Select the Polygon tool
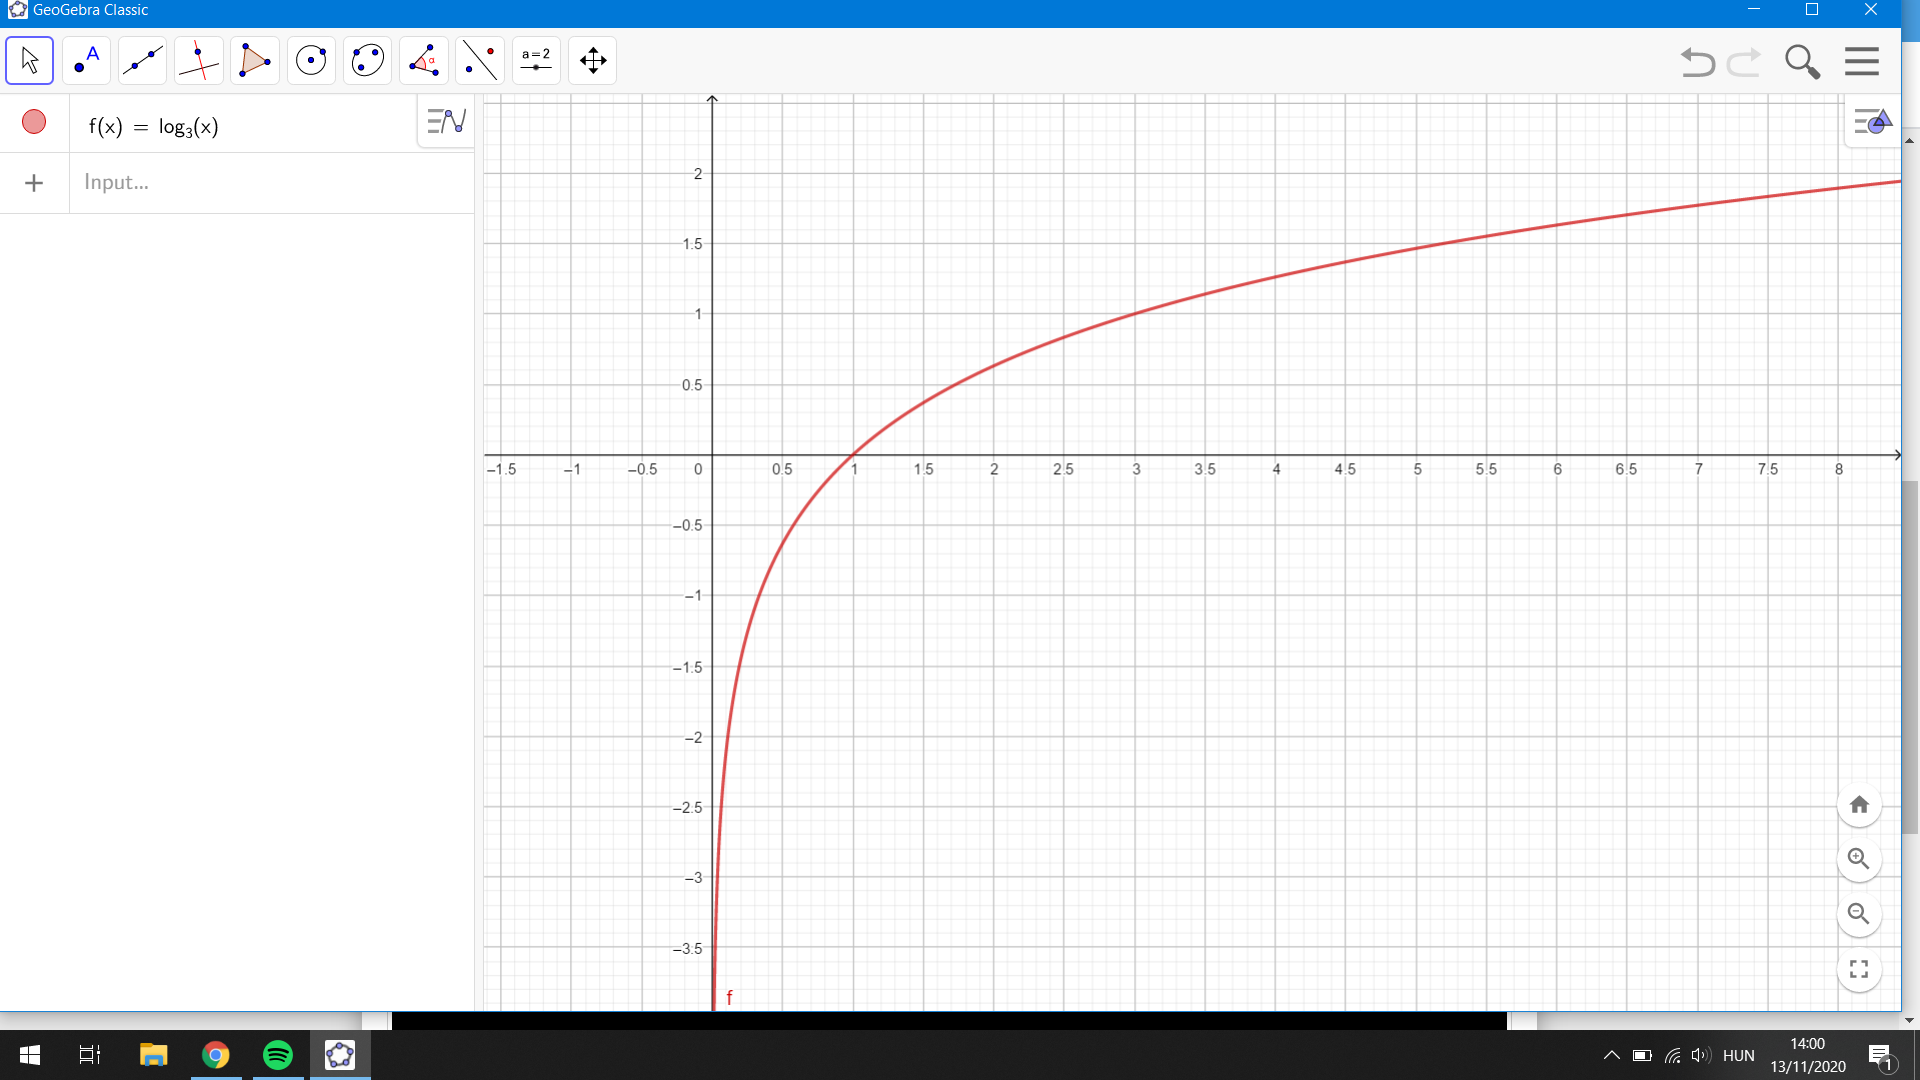Image resolution: width=1920 pixels, height=1080 pixels. (254, 61)
